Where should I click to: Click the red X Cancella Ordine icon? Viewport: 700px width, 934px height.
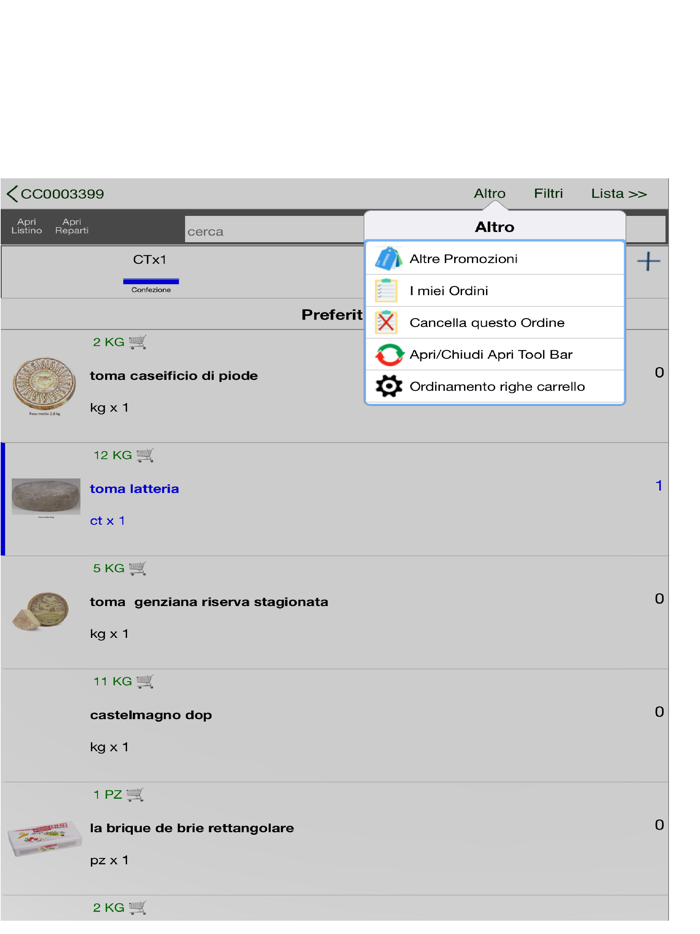pyautogui.click(x=386, y=322)
